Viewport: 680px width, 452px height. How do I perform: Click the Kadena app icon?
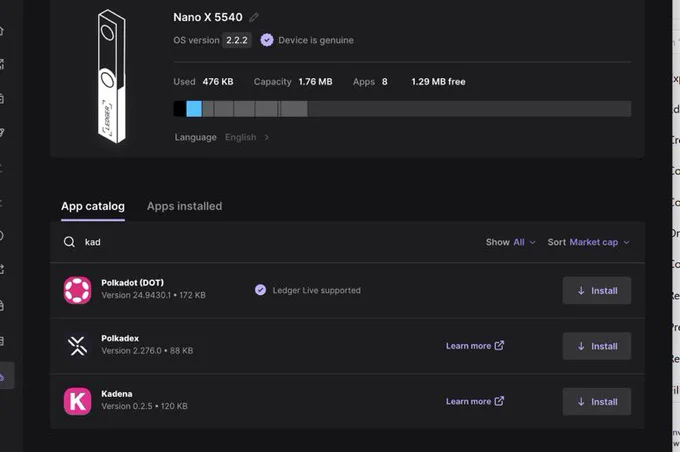[x=78, y=401]
